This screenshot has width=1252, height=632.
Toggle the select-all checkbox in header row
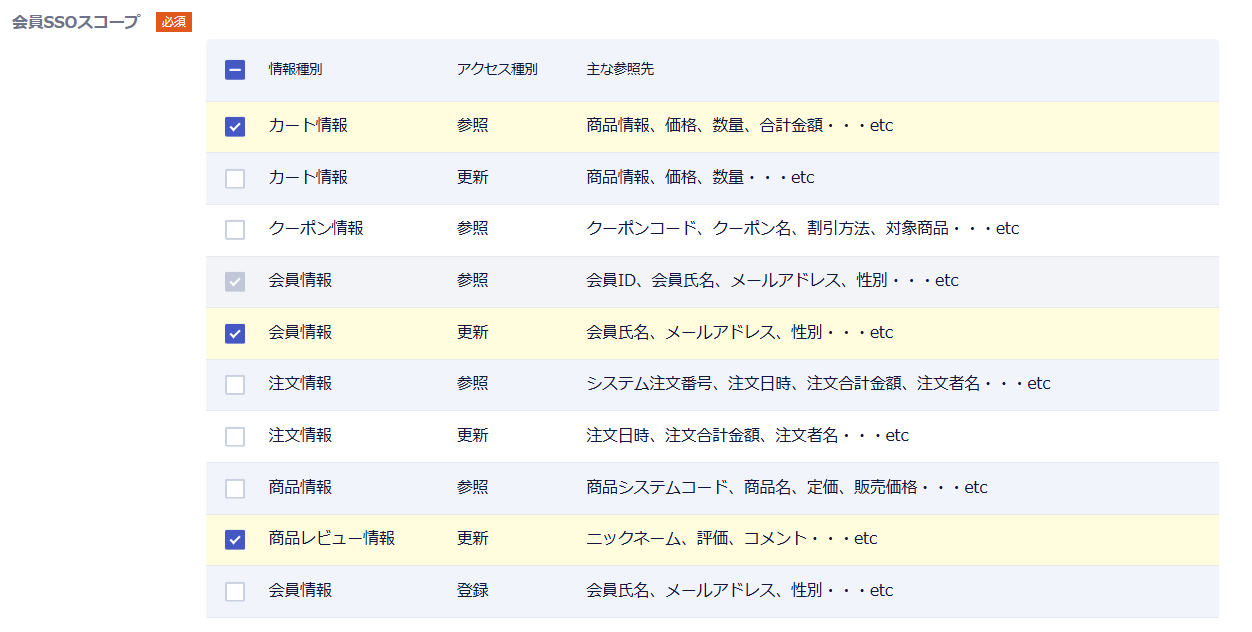tap(235, 70)
